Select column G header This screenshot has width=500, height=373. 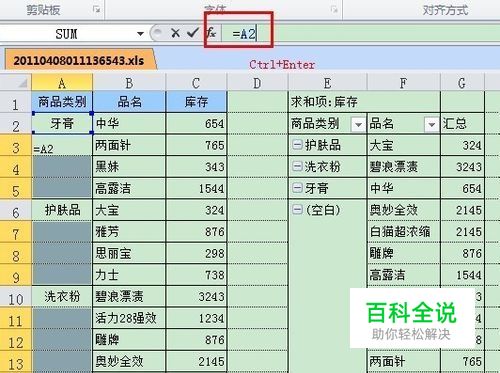coord(462,82)
